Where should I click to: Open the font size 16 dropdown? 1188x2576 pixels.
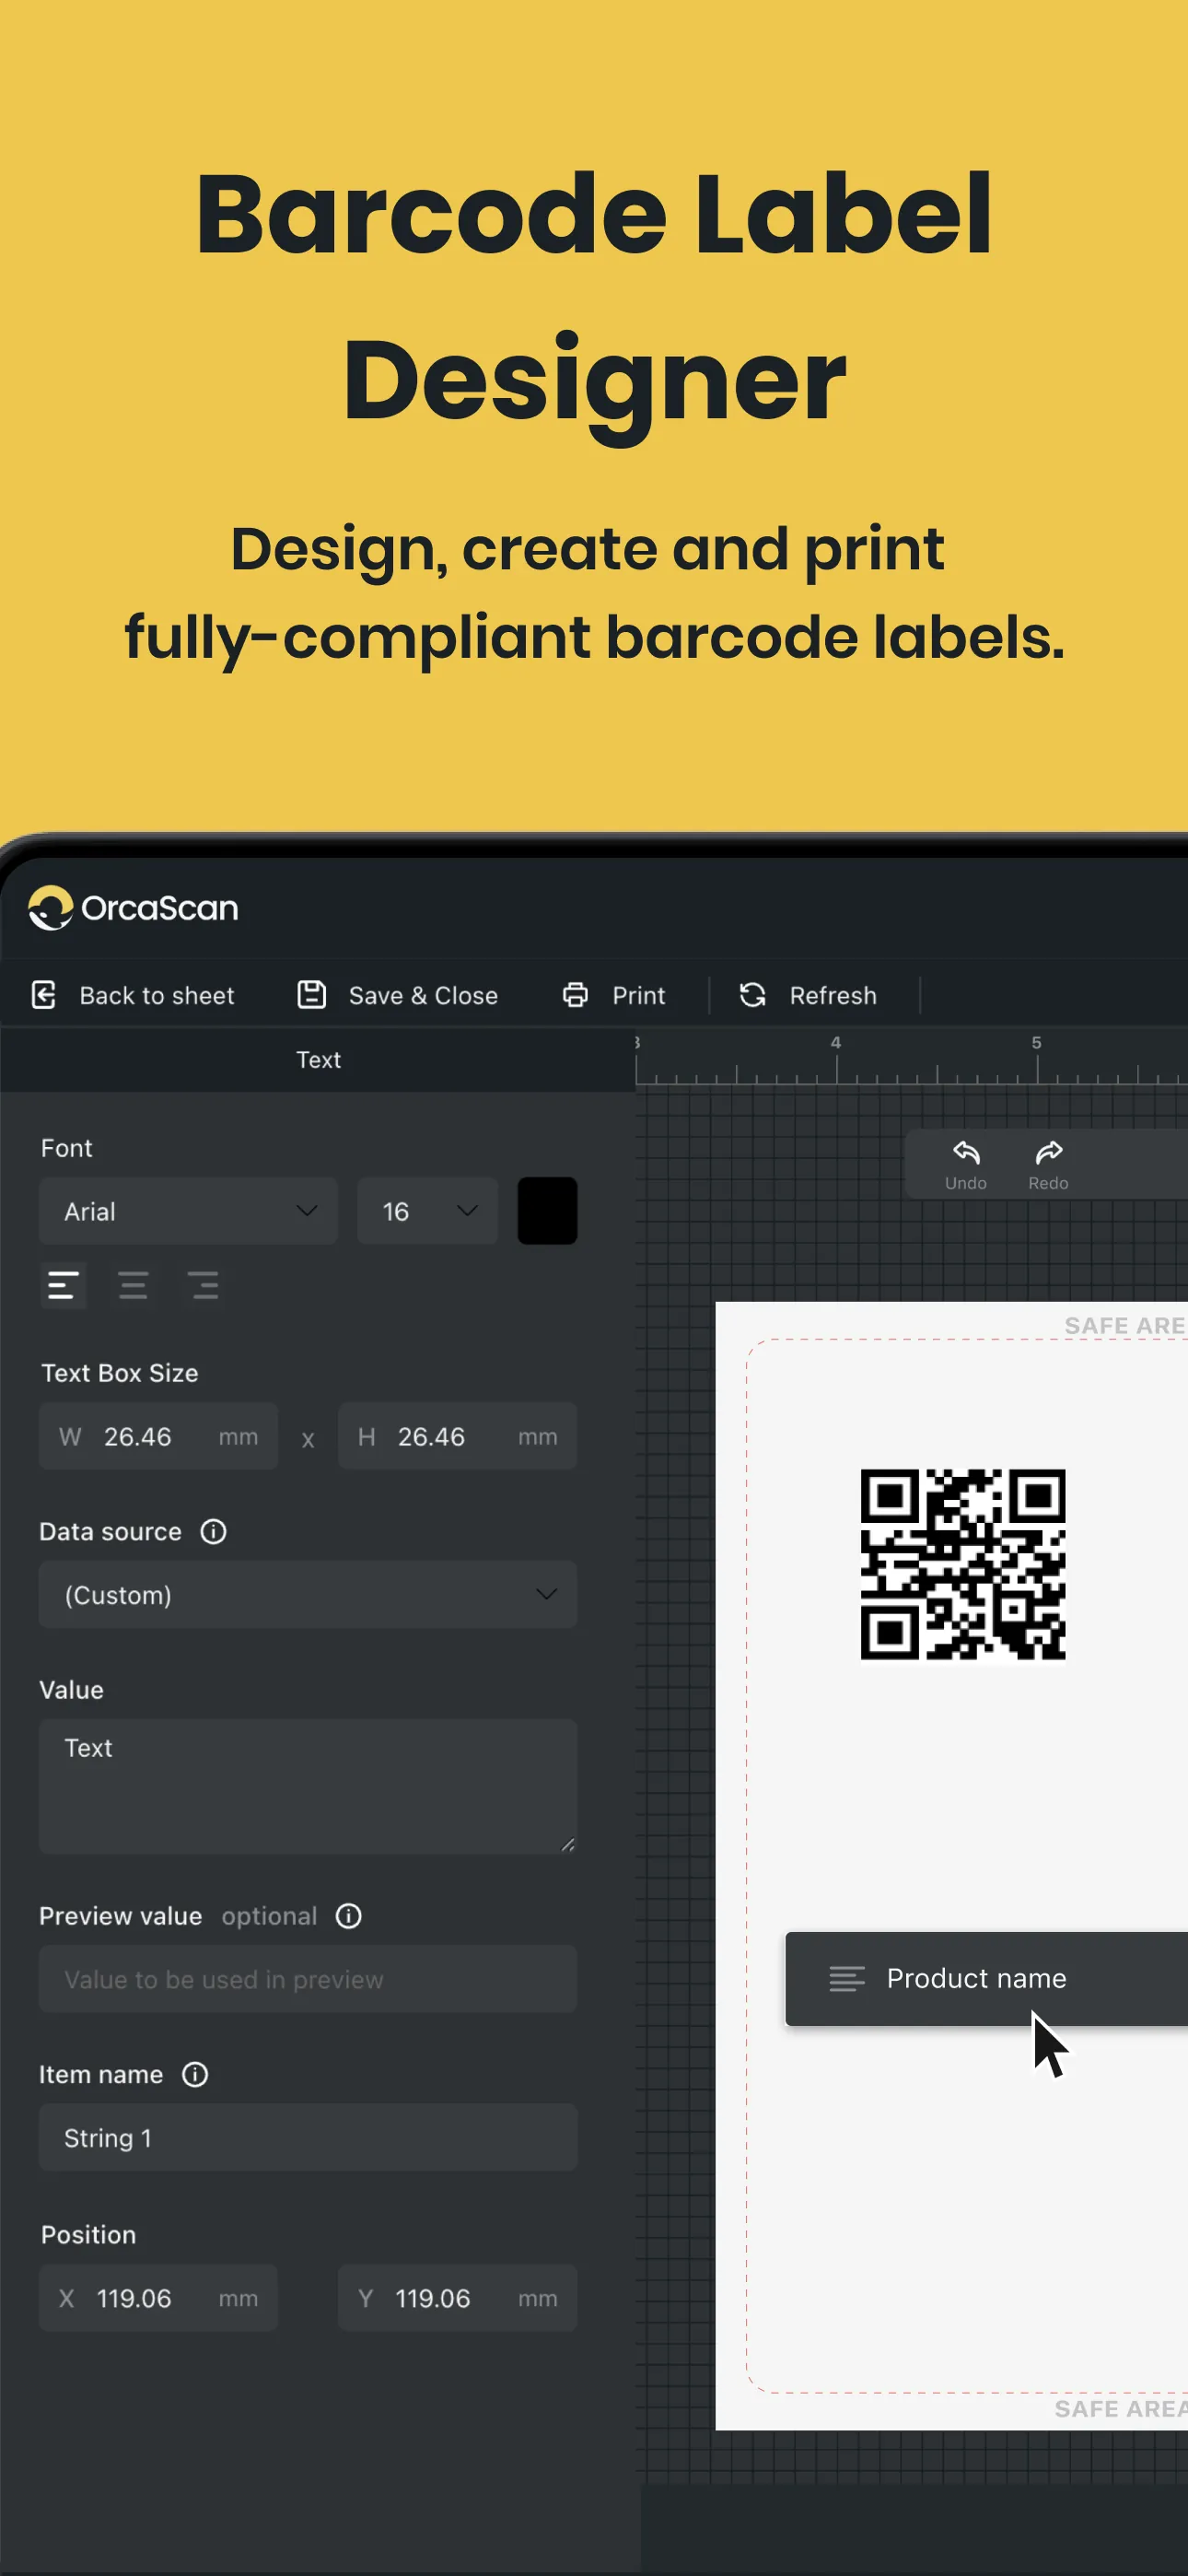click(427, 1211)
